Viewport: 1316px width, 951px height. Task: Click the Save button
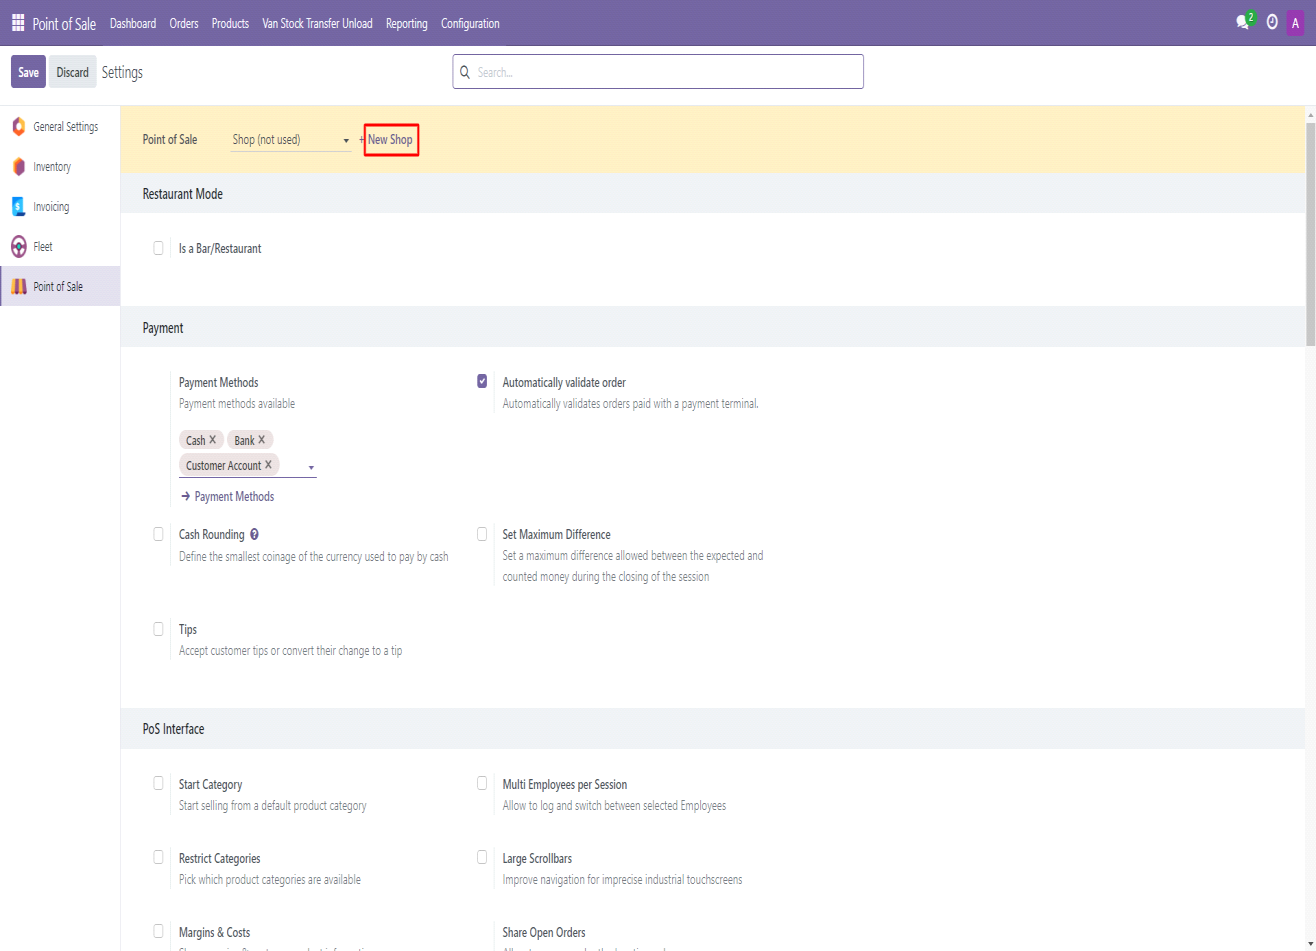coord(28,72)
